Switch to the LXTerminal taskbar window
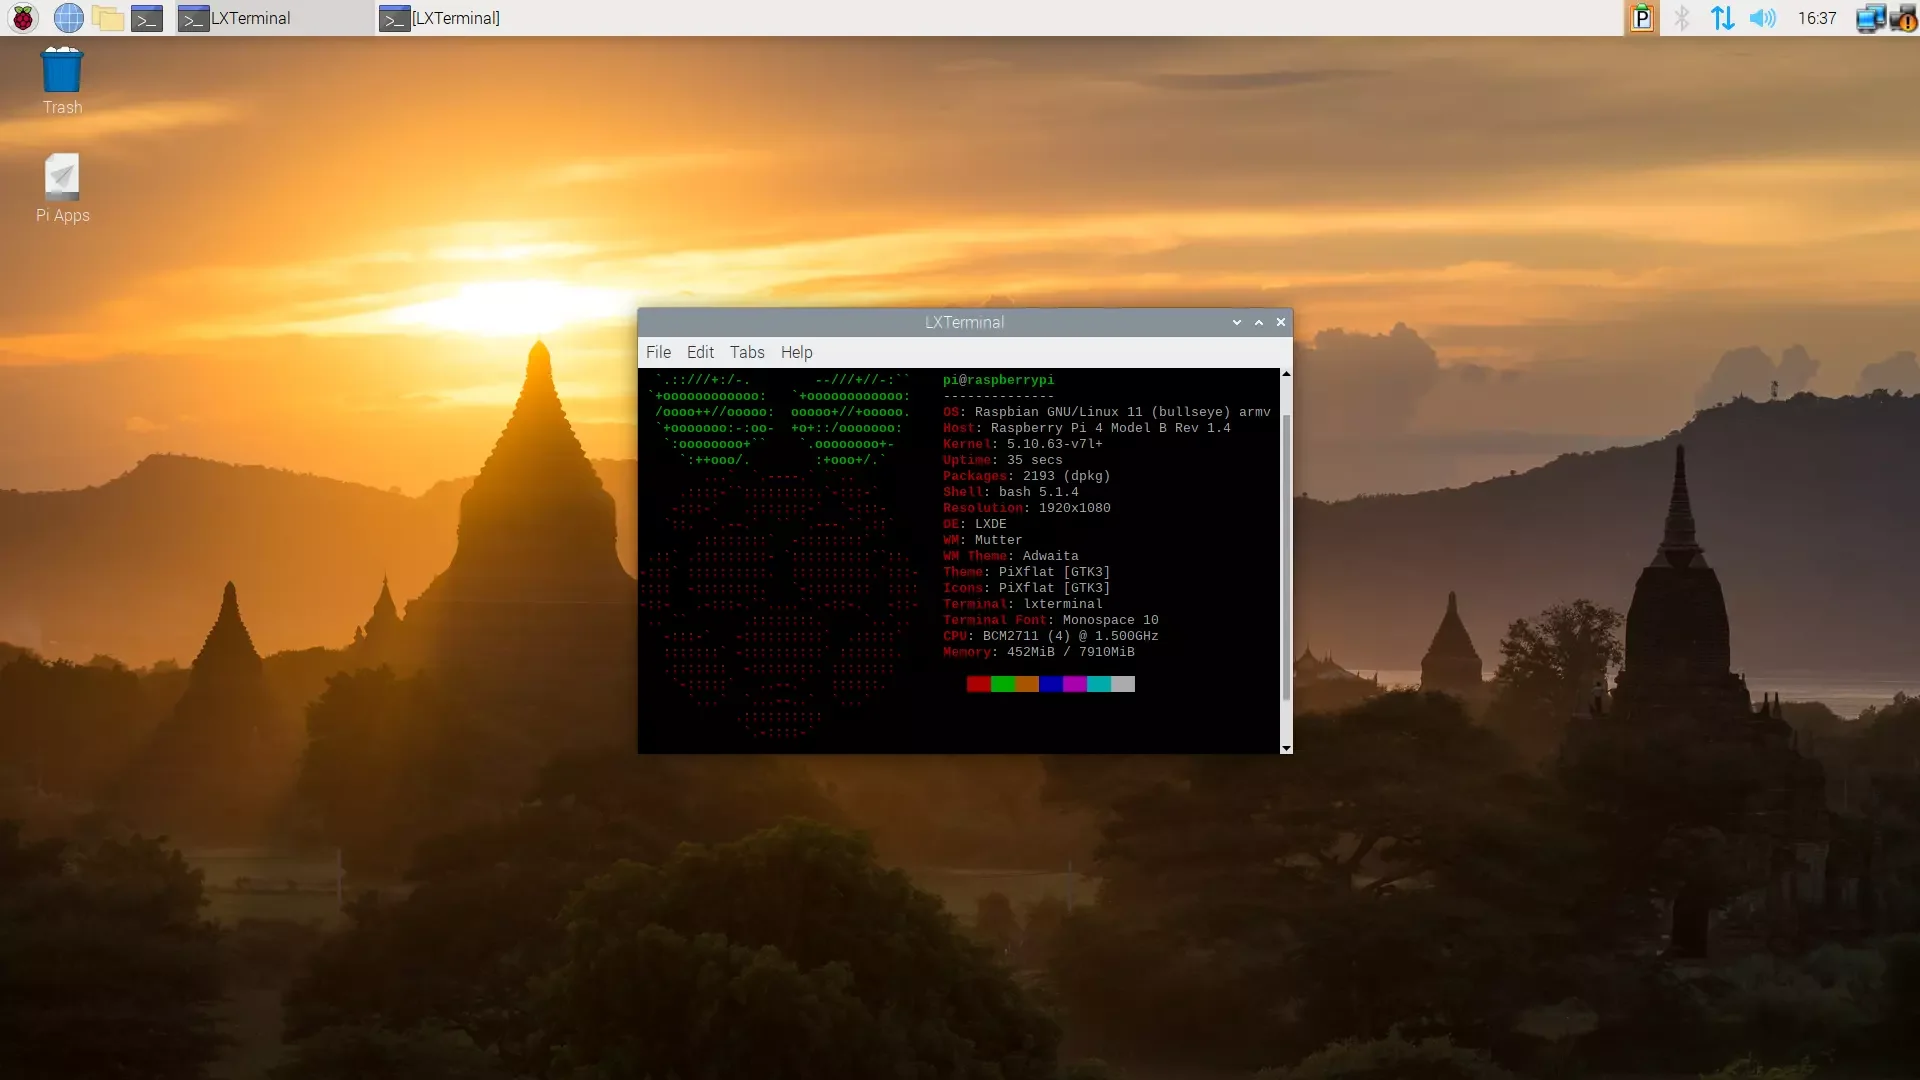 click(x=275, y=18)
